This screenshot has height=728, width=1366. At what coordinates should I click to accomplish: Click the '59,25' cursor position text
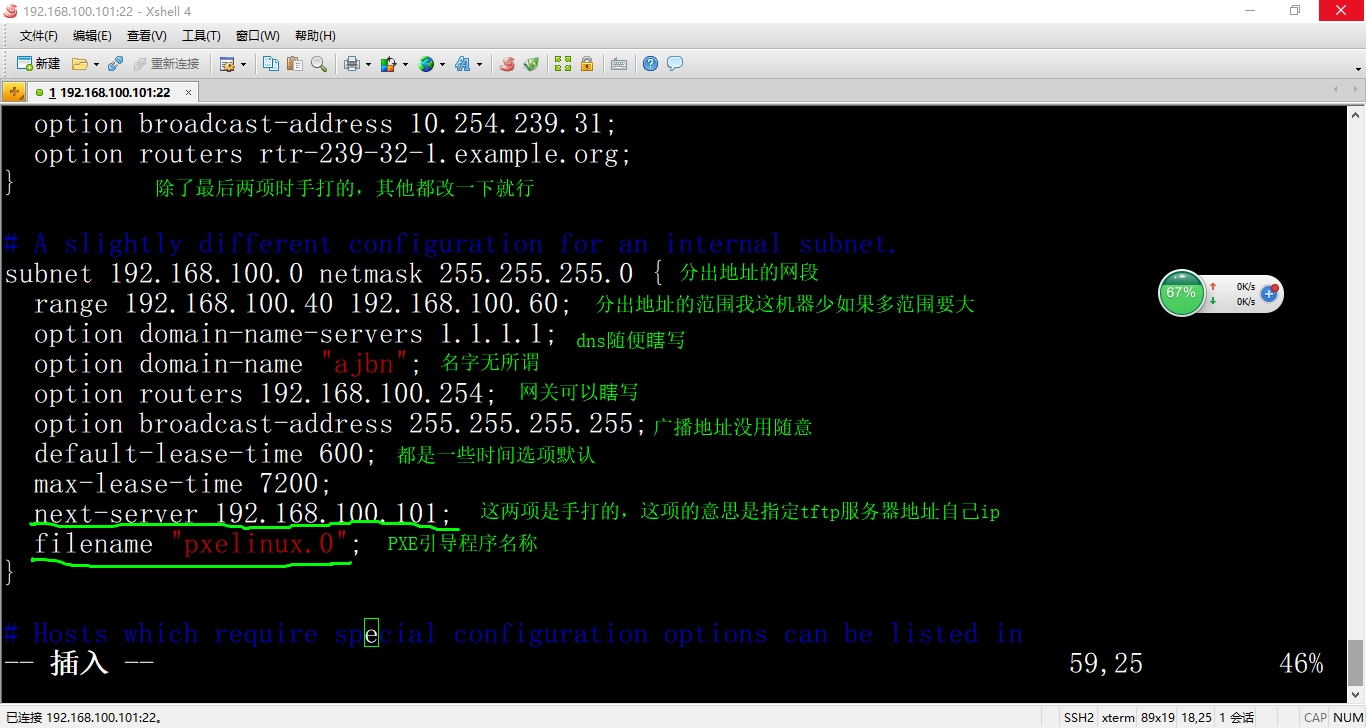coord(1106,663)
